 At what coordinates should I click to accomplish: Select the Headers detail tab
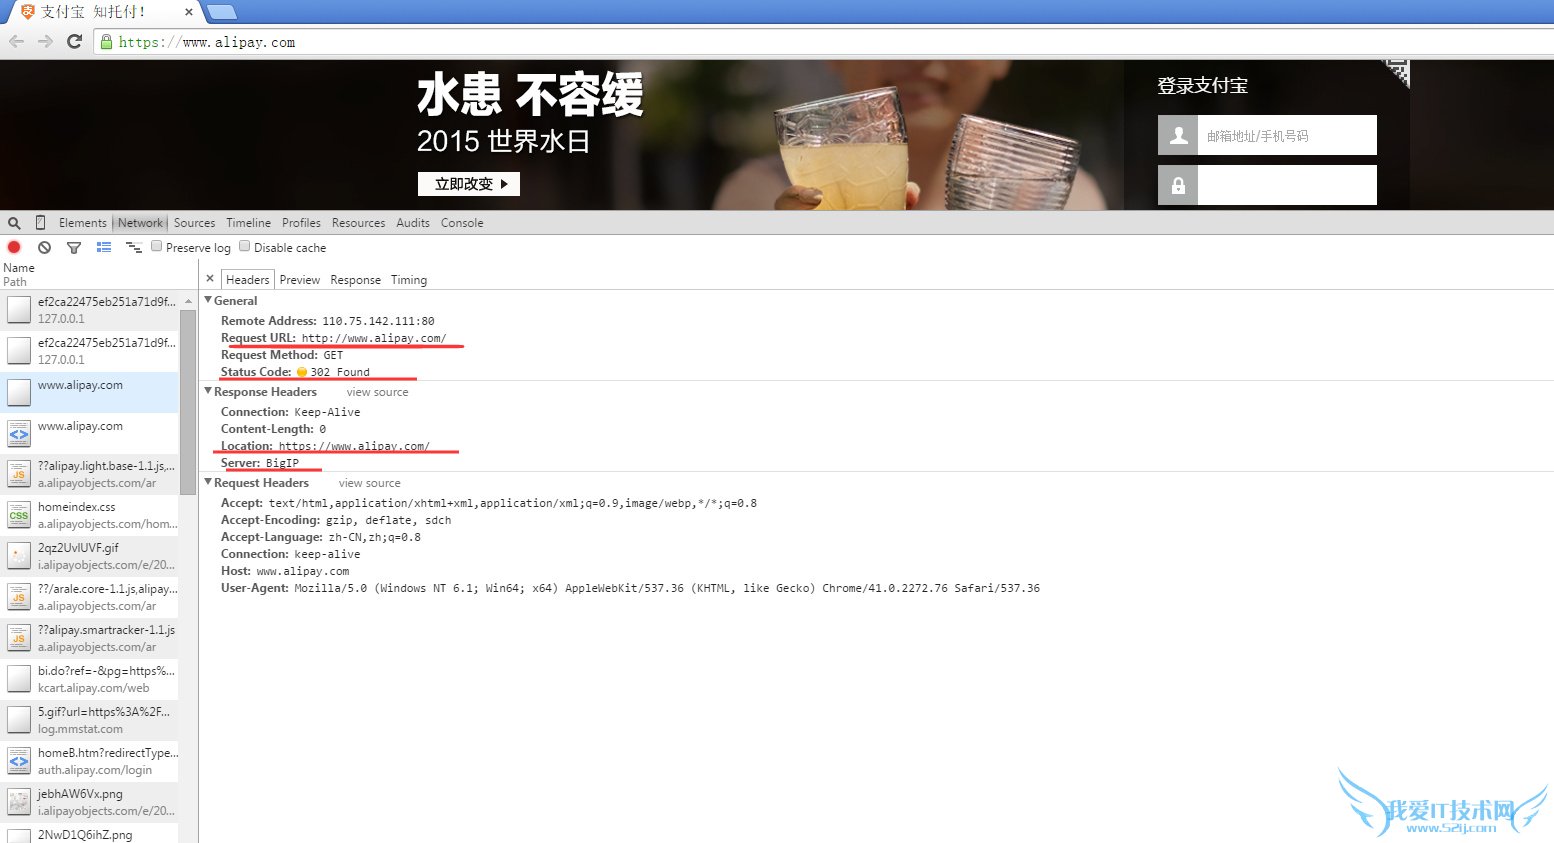click(247, 280)
